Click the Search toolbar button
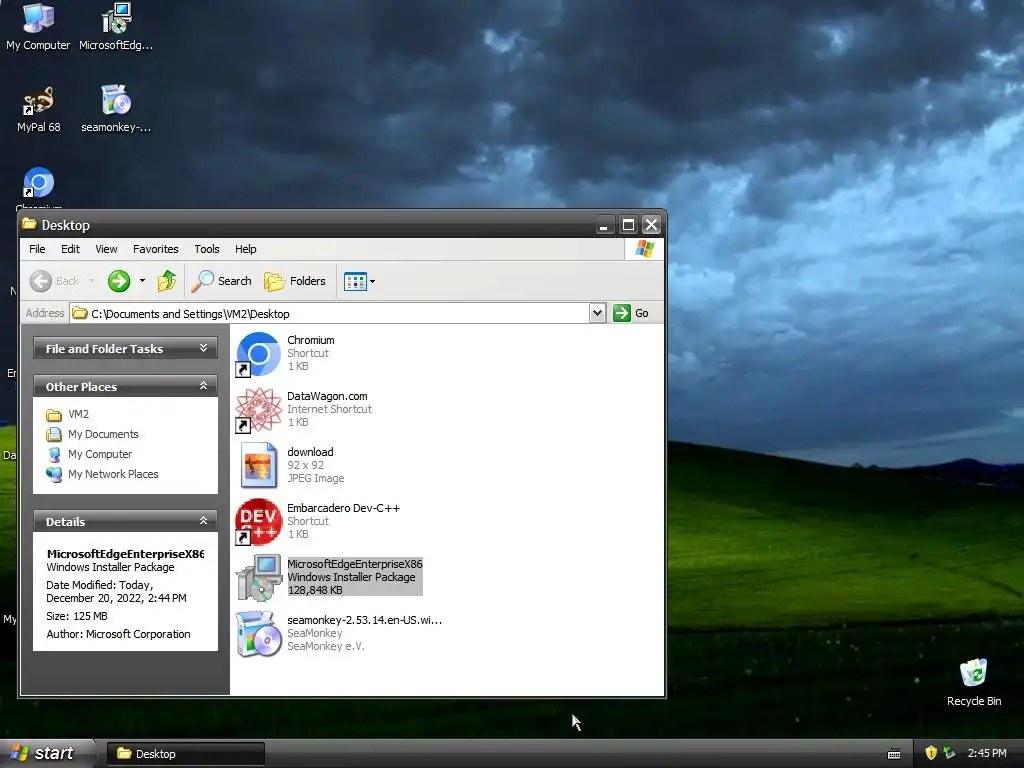This screenshot has height=768, width=1024. pyautogui.click(x=221, y=281)
